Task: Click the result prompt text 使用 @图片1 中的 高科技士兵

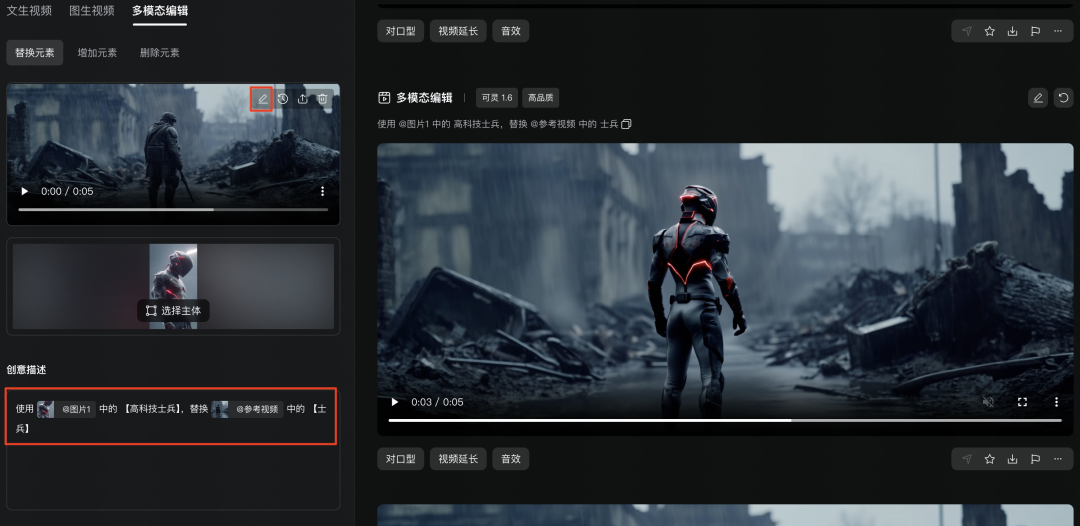Action: 441,125
